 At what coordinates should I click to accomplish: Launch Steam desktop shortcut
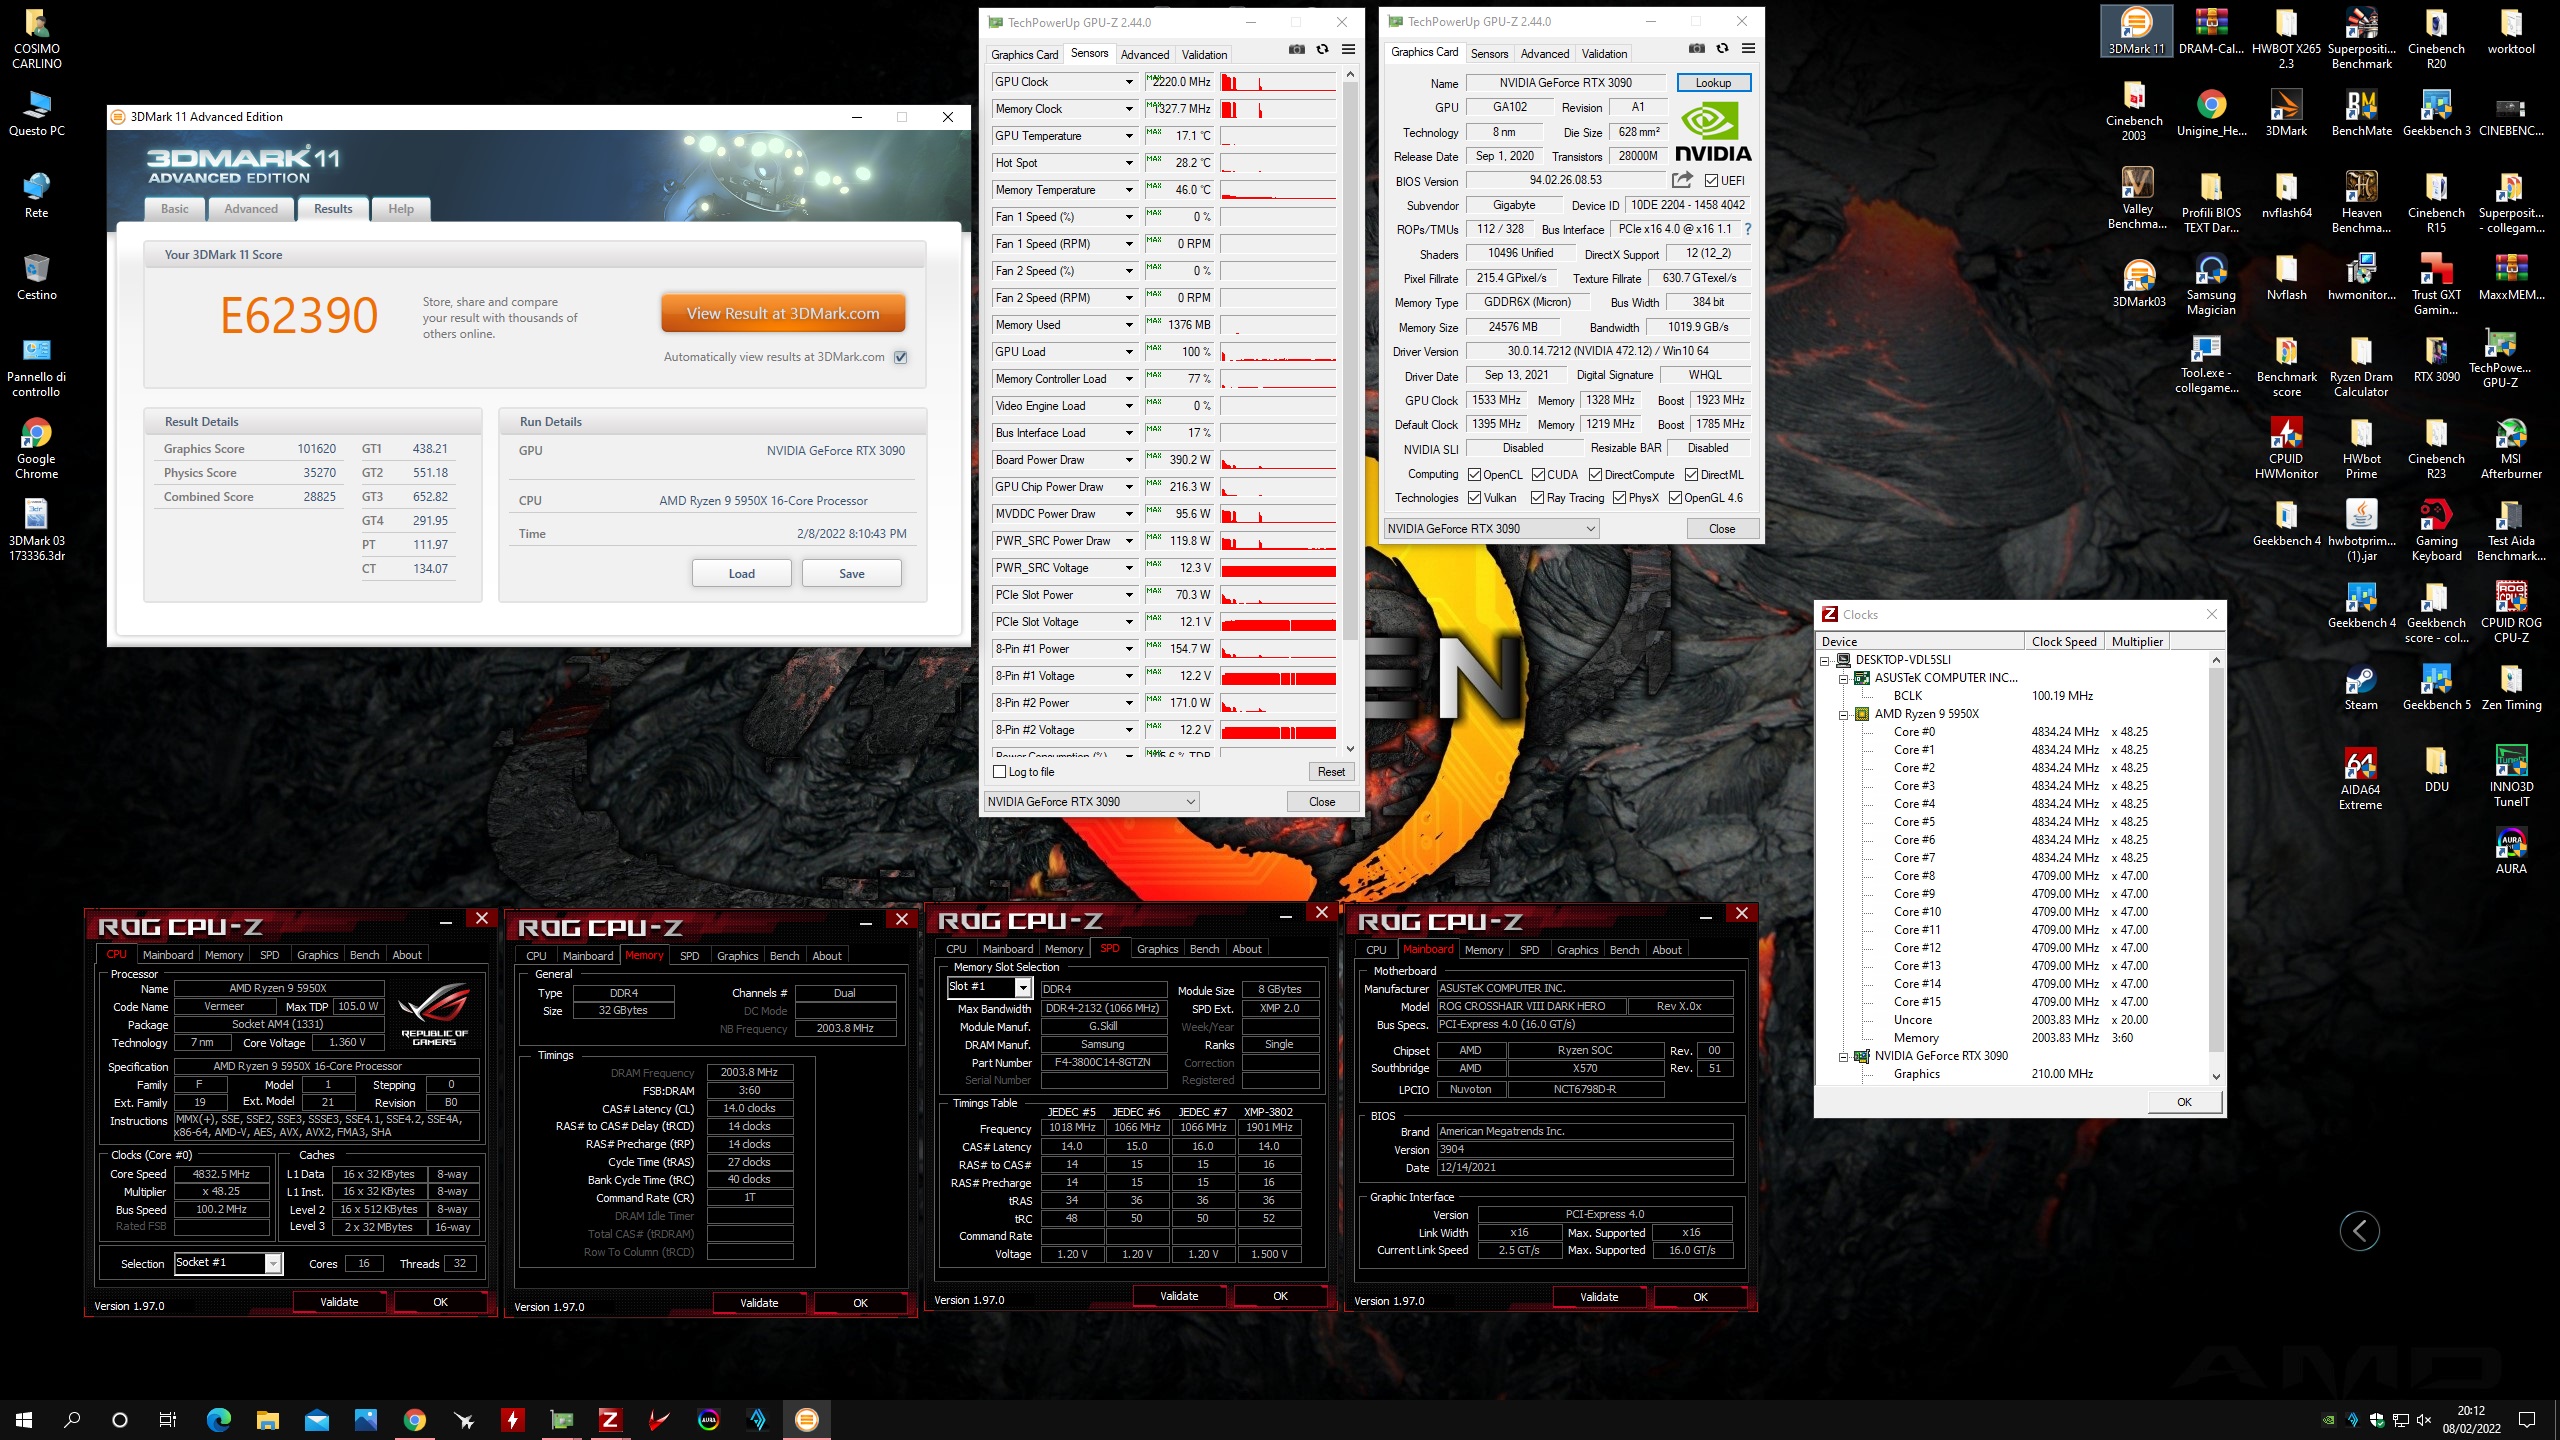[2360, 689]
